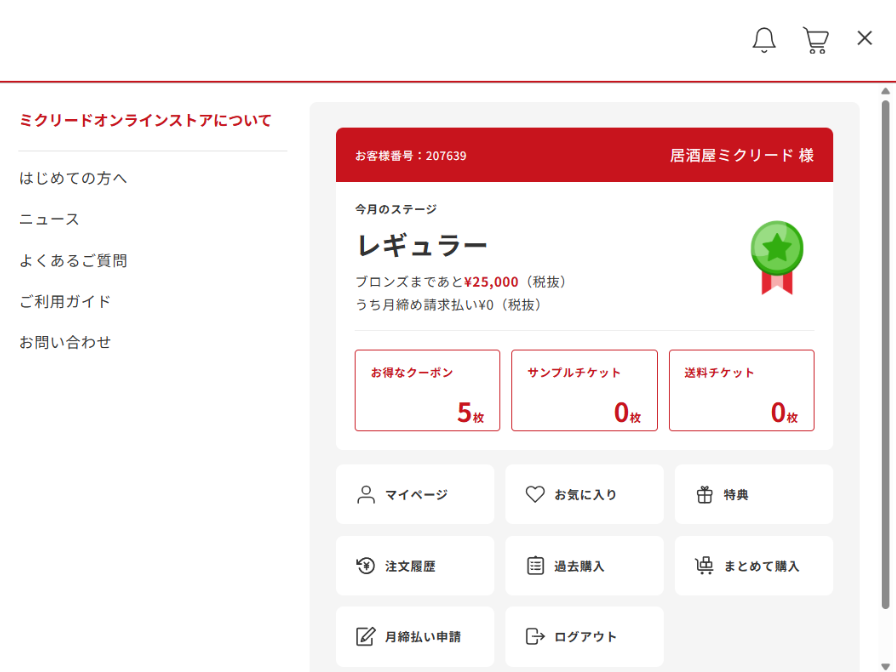
Task: Select the ログアウト logout label
Action: (585, 637)
